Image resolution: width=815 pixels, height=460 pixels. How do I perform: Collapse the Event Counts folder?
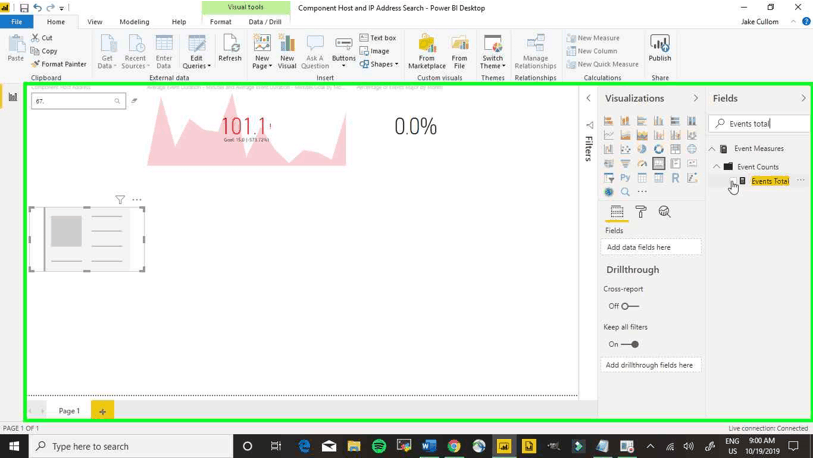tap(716, 167)
